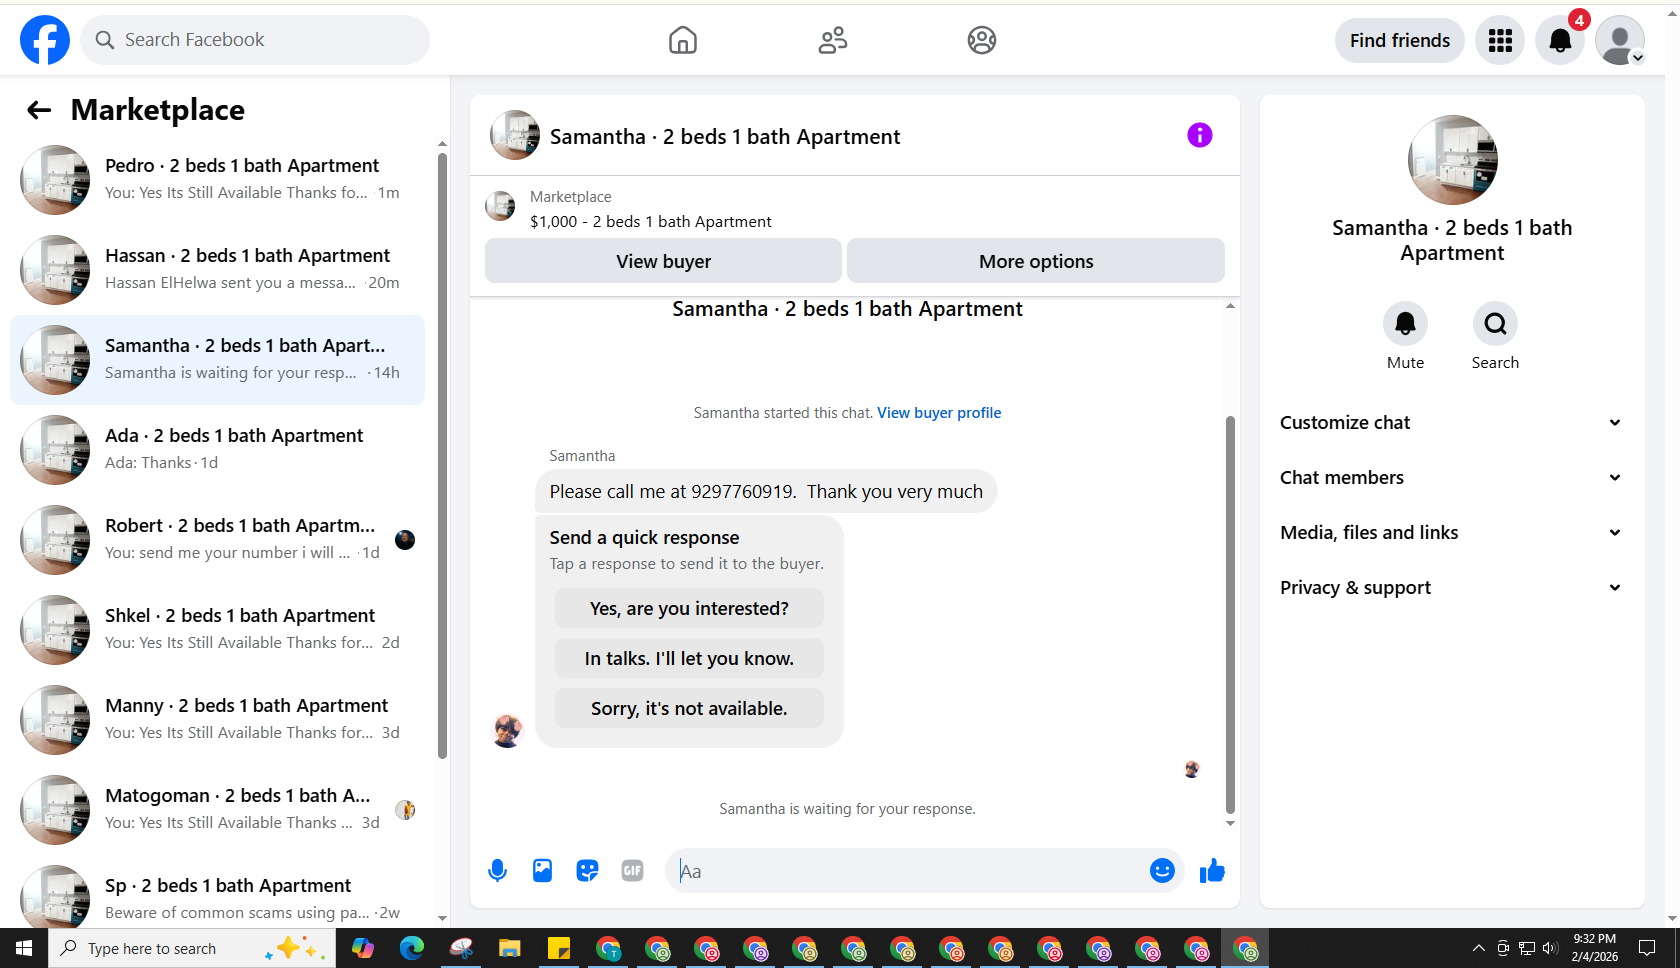
Task: Open the notifications bell
Action: pos(1560,40)
